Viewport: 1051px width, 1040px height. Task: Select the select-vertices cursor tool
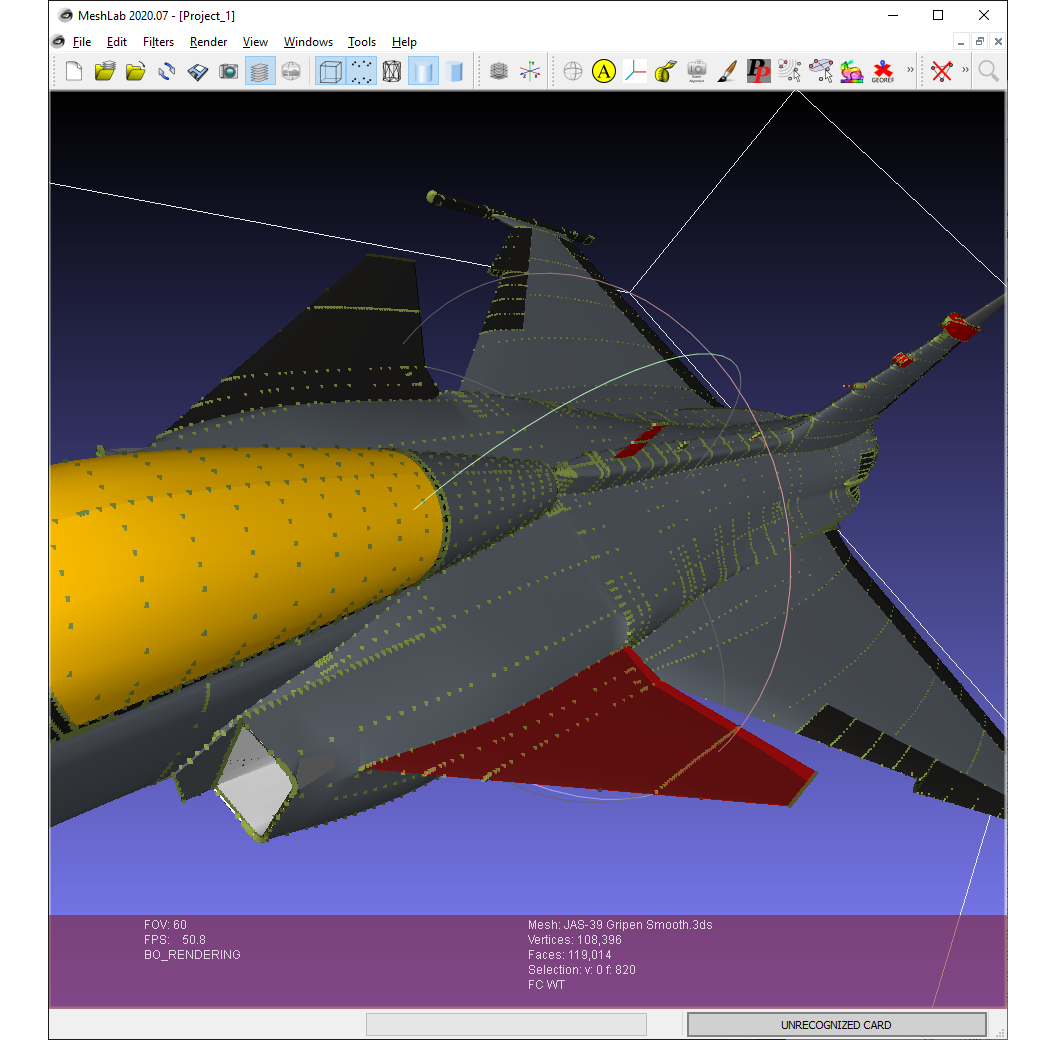click(790, 71)
